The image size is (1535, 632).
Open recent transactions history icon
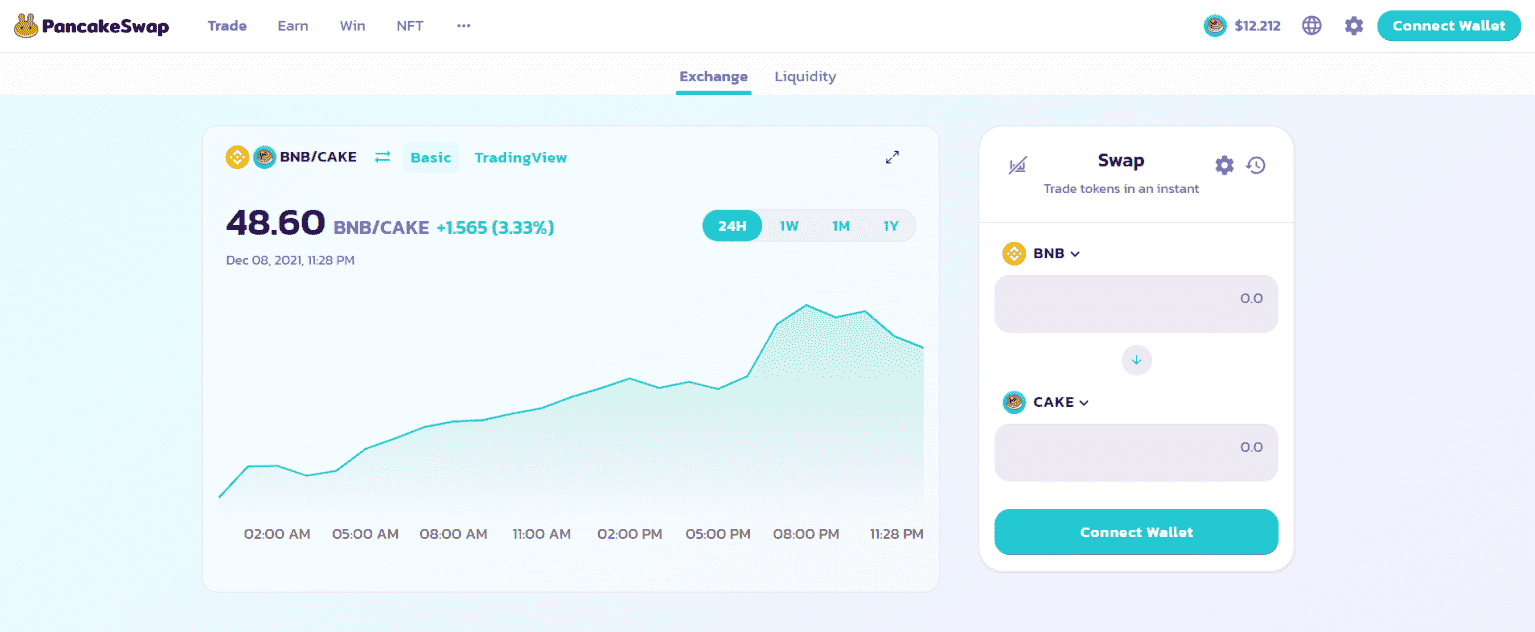(x=1256, y=165)
